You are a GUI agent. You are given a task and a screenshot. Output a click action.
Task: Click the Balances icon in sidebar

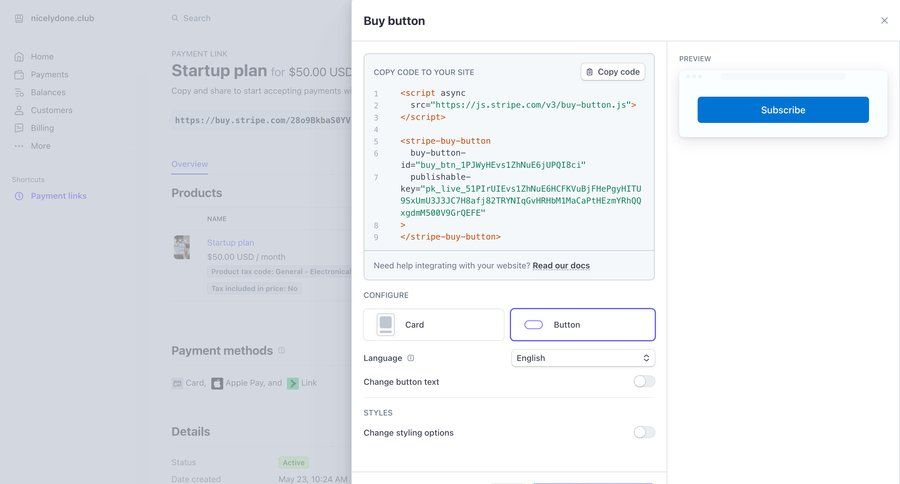click(x=19, y=92)
